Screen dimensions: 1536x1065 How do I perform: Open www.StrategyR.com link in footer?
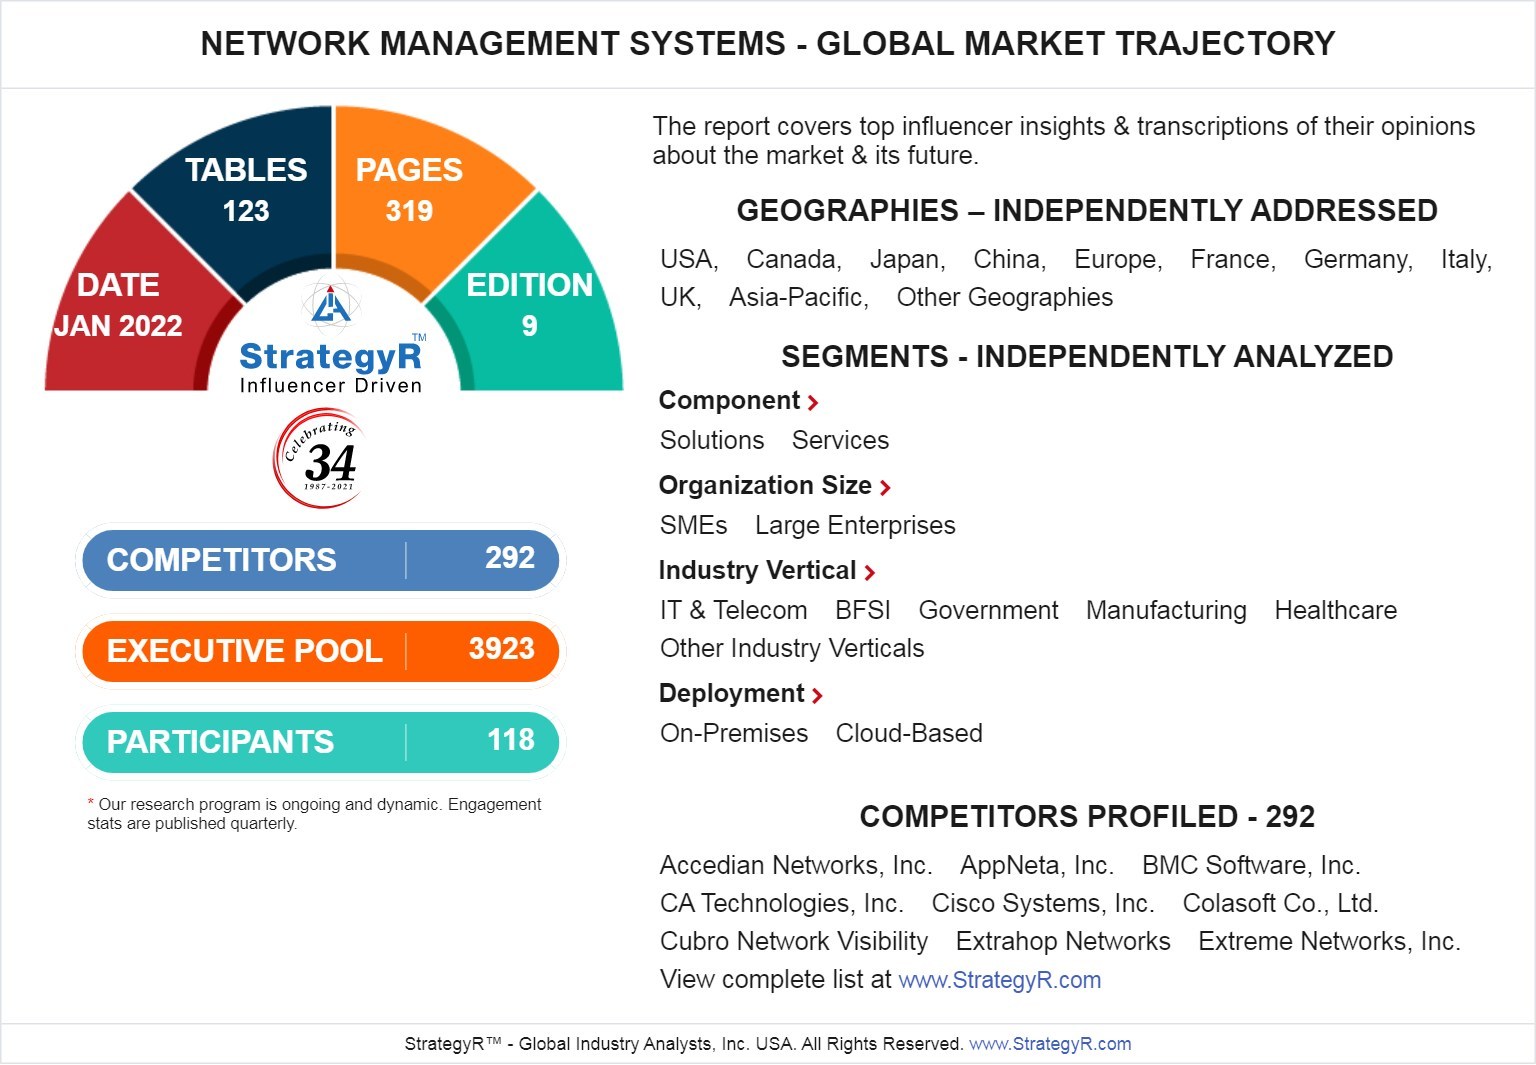coord(1050,1044)
